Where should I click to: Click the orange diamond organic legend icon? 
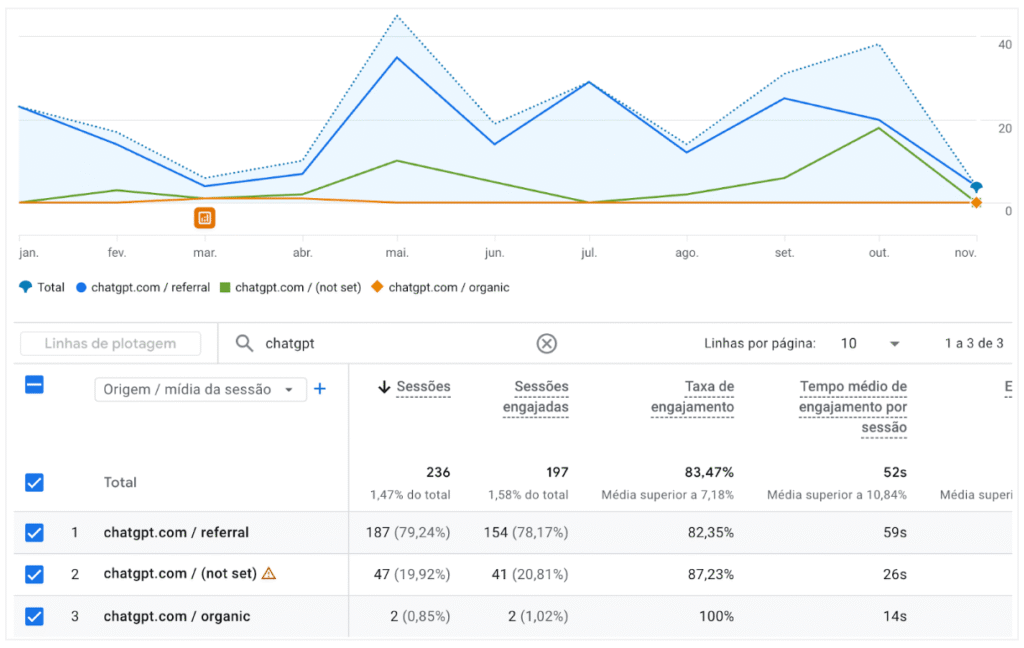(x=377, y=287)
